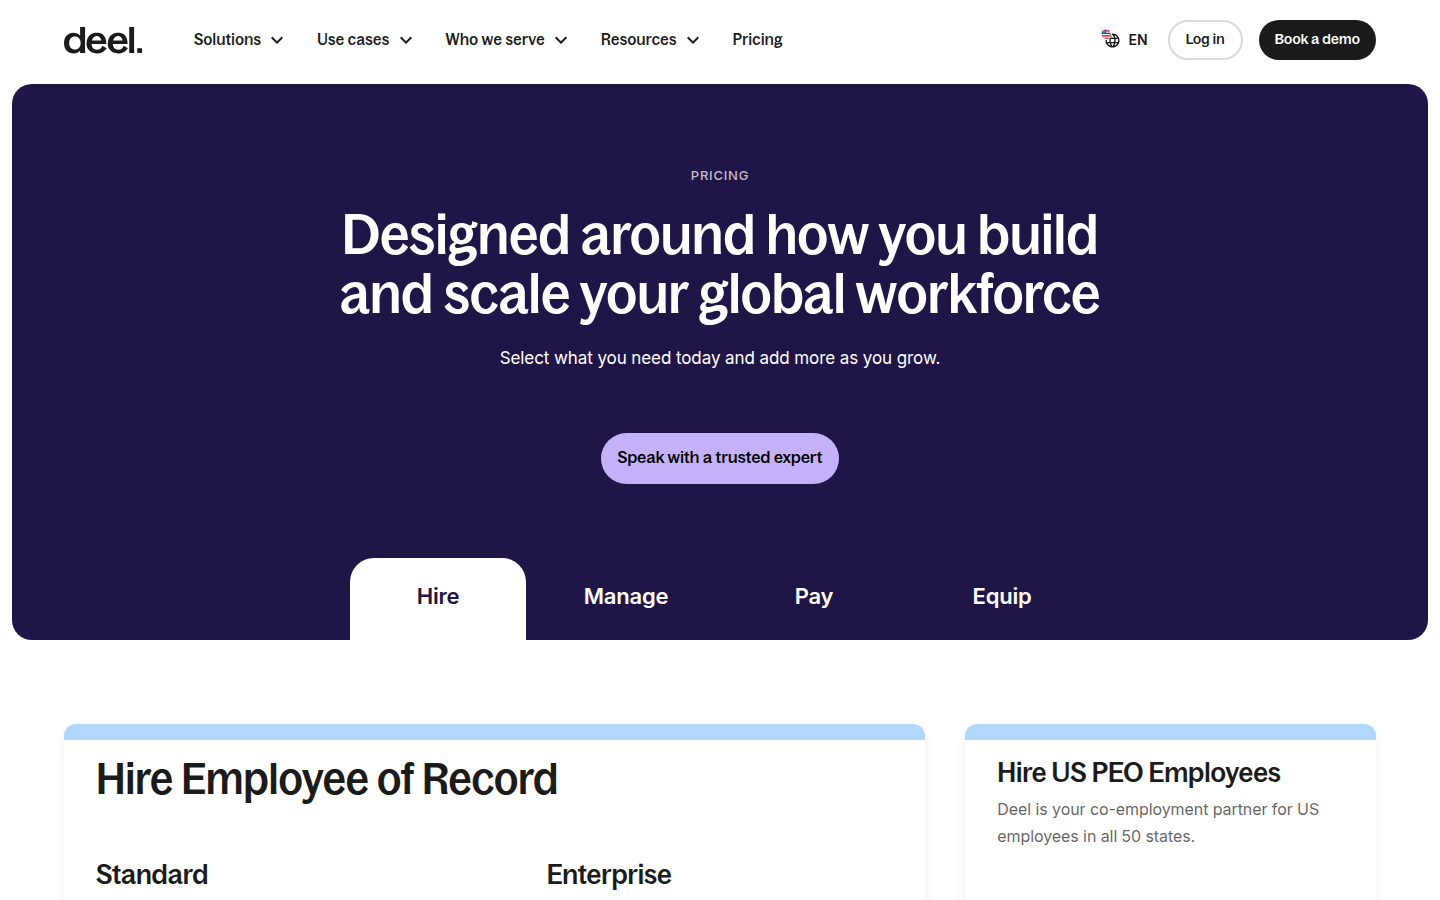Click the Who we serve chevron arrow

561,40
